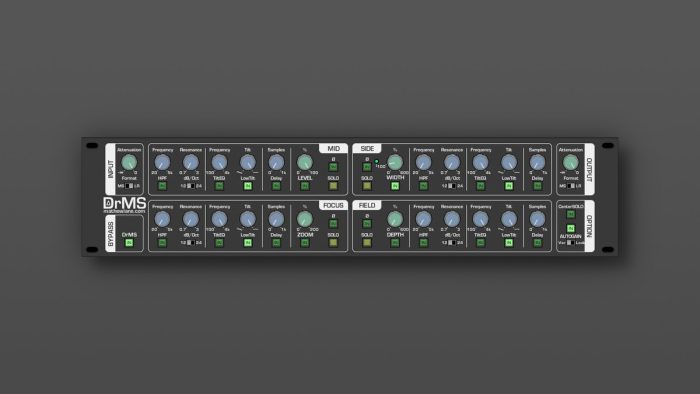This screenshot has width=700, height=394.
Task: Turn the FOCUS Resonance knob
Action: tap(191, 219)
